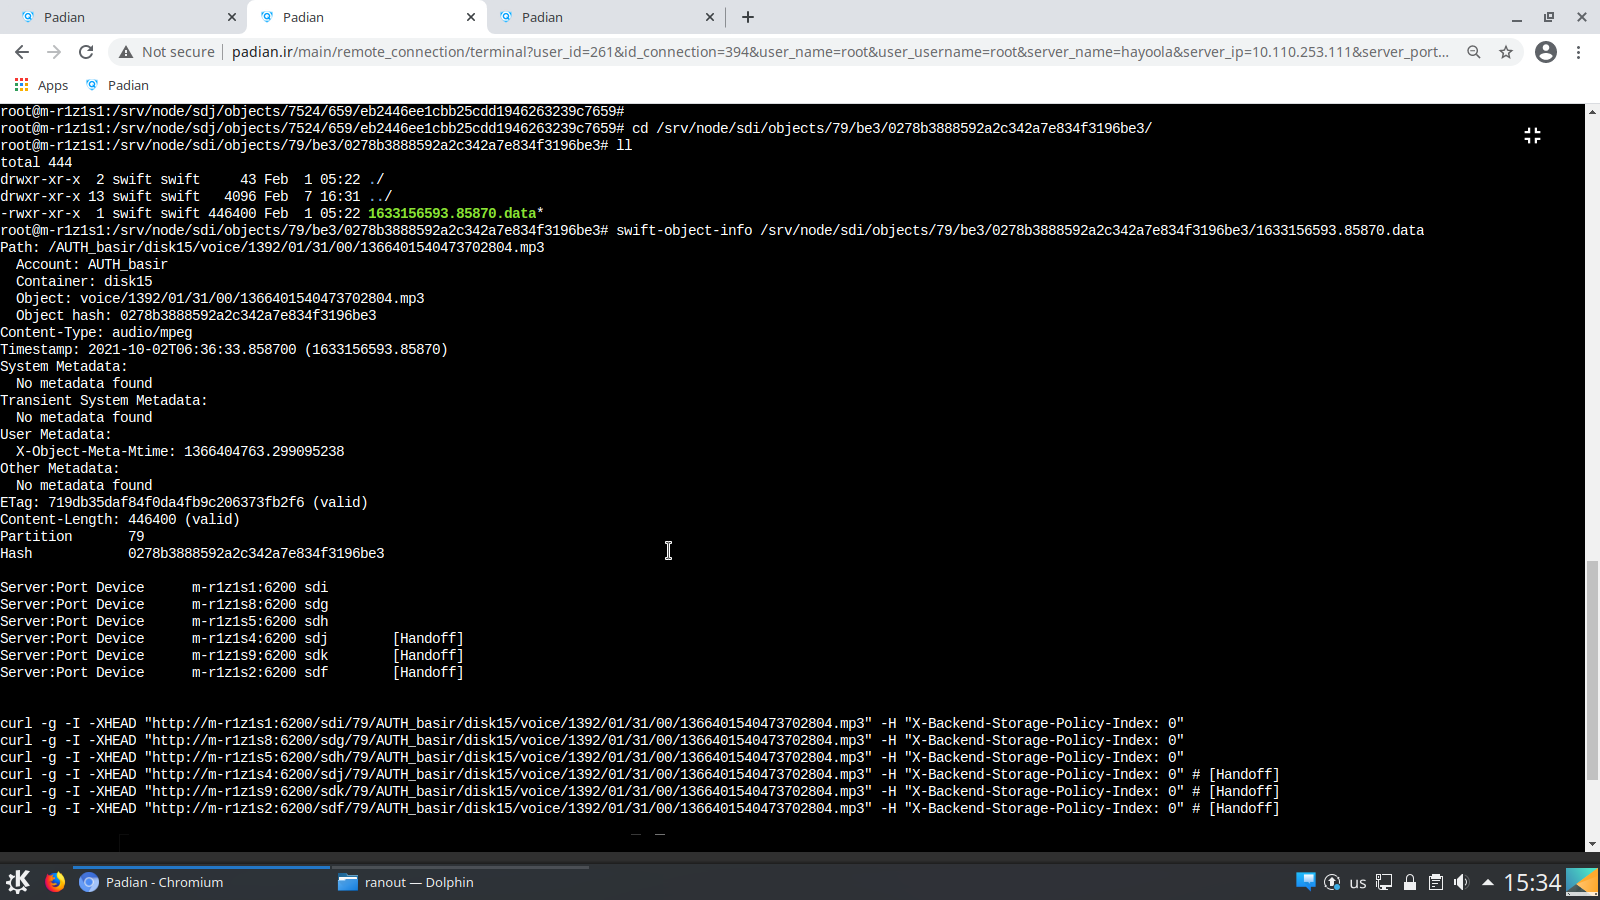Switch to ranout — Dolphin window

460,882
